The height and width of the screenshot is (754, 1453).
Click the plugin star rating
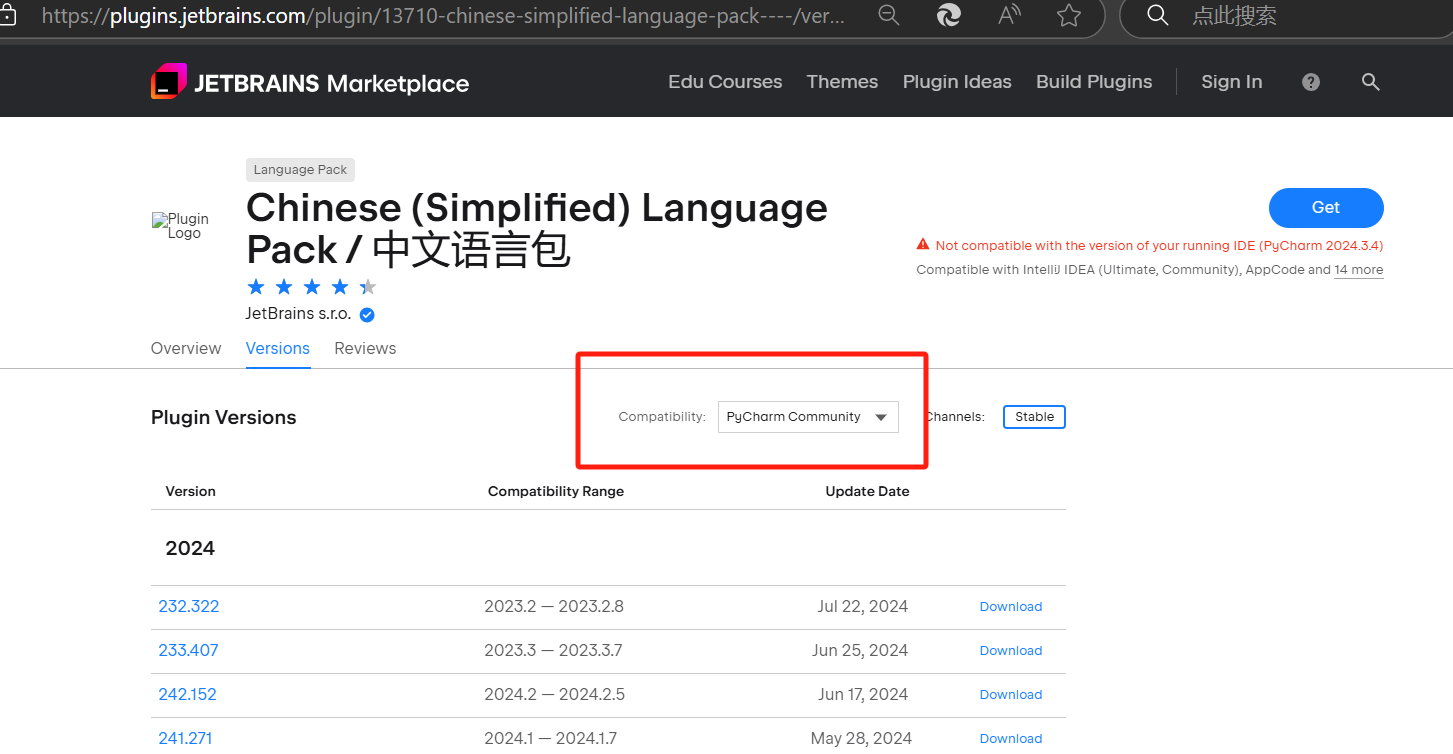pyautogui.click(x=312, y=287)
